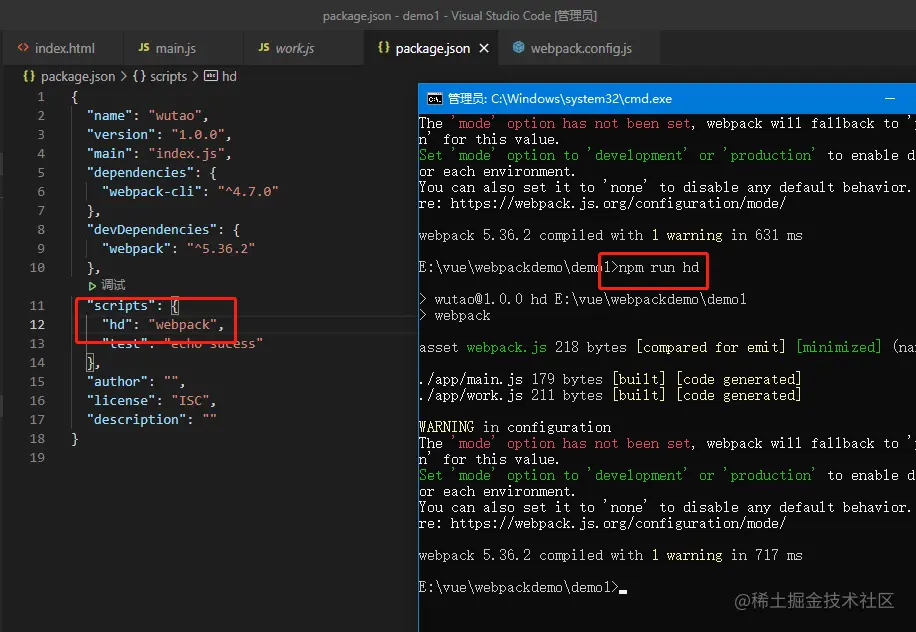The width and height of the screenshot is (916, 632).
Task: Click the "^4.7.0" version string
Action: point(248,192)
